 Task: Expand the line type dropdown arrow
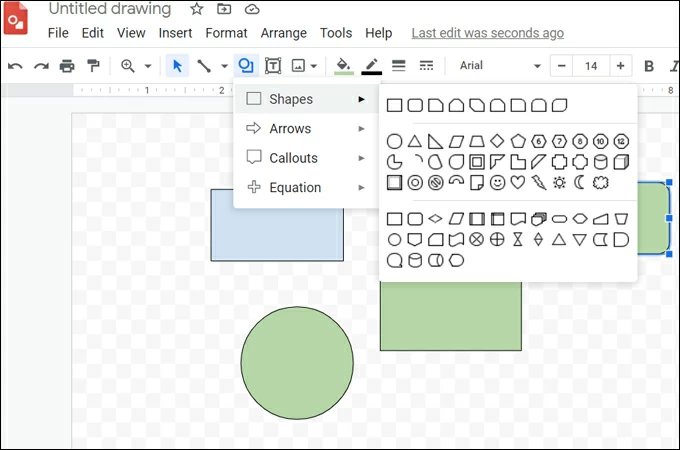click(224, 66)
